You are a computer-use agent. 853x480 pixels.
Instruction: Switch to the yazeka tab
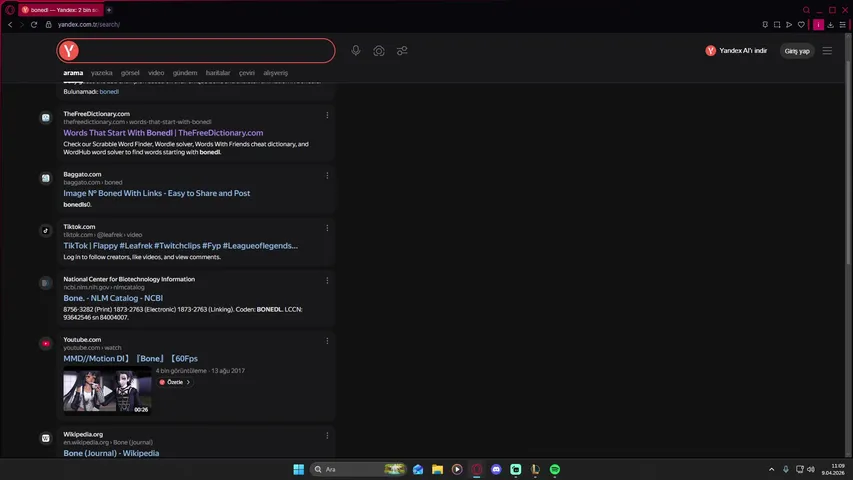pyautogui.click(x=102, y=73)
